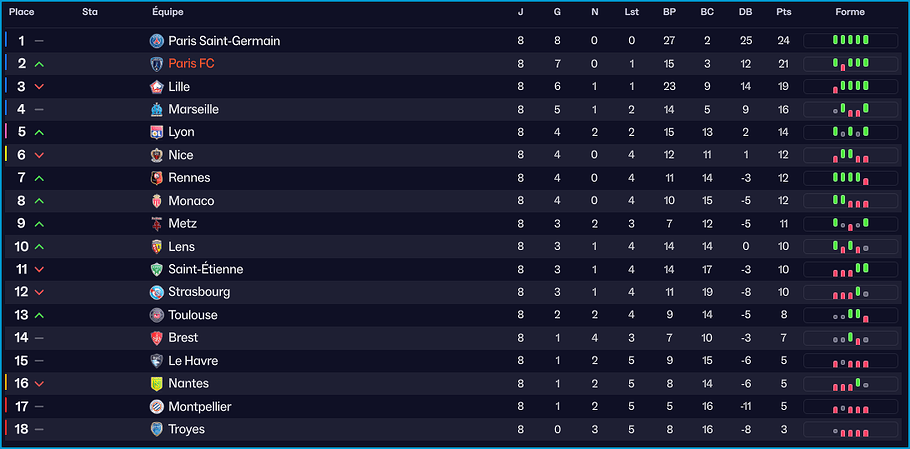Click the Forme column header
Screen dimensions: 910x449
point(850,12)
